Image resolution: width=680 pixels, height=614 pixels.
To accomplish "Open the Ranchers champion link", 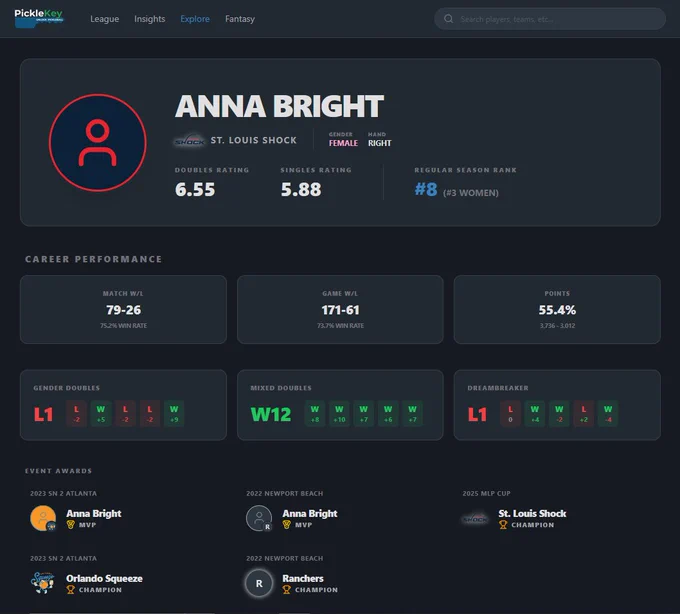I will (x=303, y=578).
